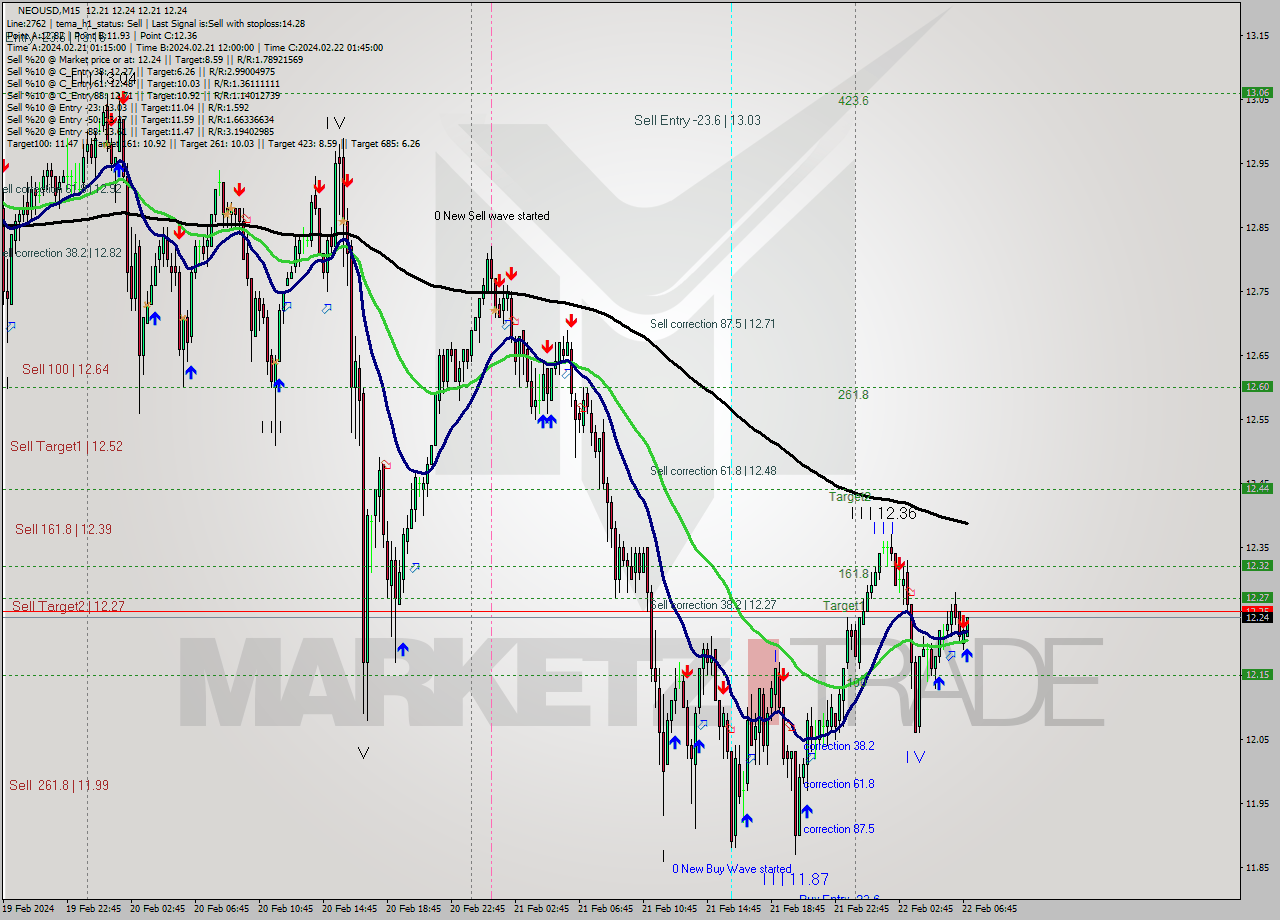Image resolution: width=1280 pixels, height=920 pixels.
Task: Click the green 12.44 price tag
Action: [1257, 489]
